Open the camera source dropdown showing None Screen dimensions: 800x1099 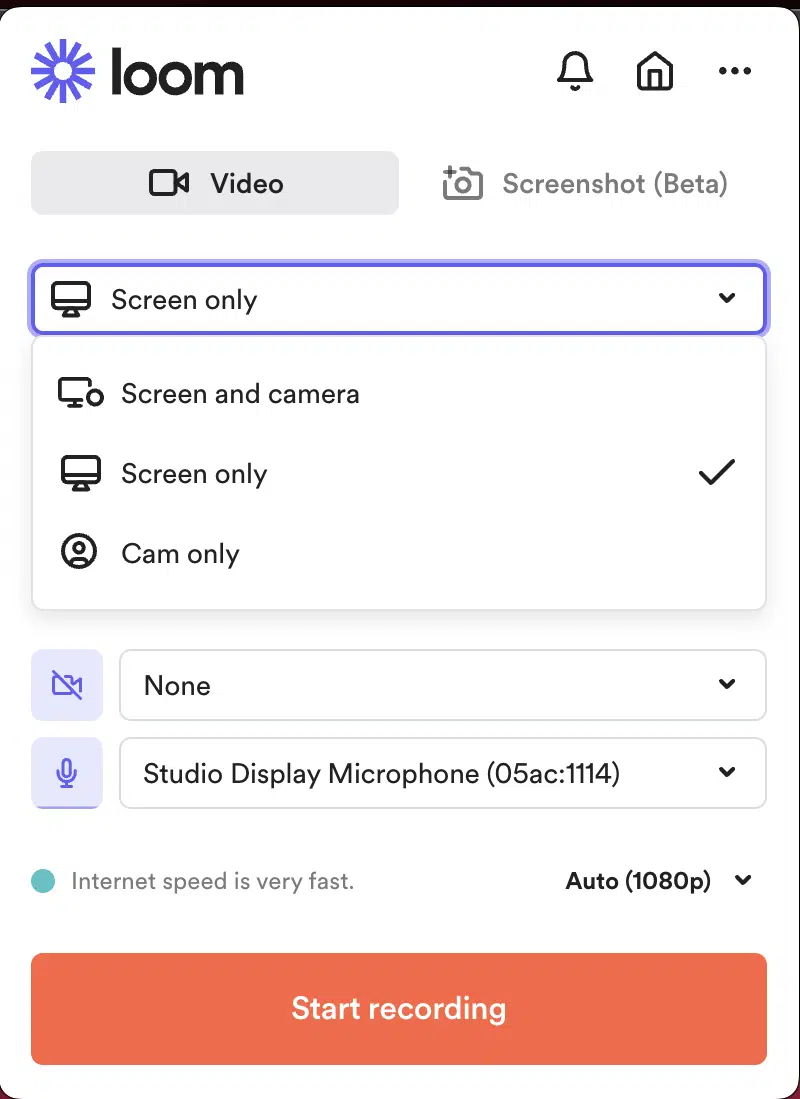[442, 685]
